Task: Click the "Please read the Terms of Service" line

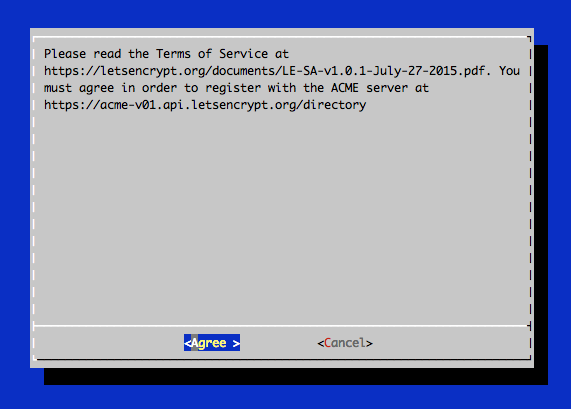Action: [x=166, y=54]
